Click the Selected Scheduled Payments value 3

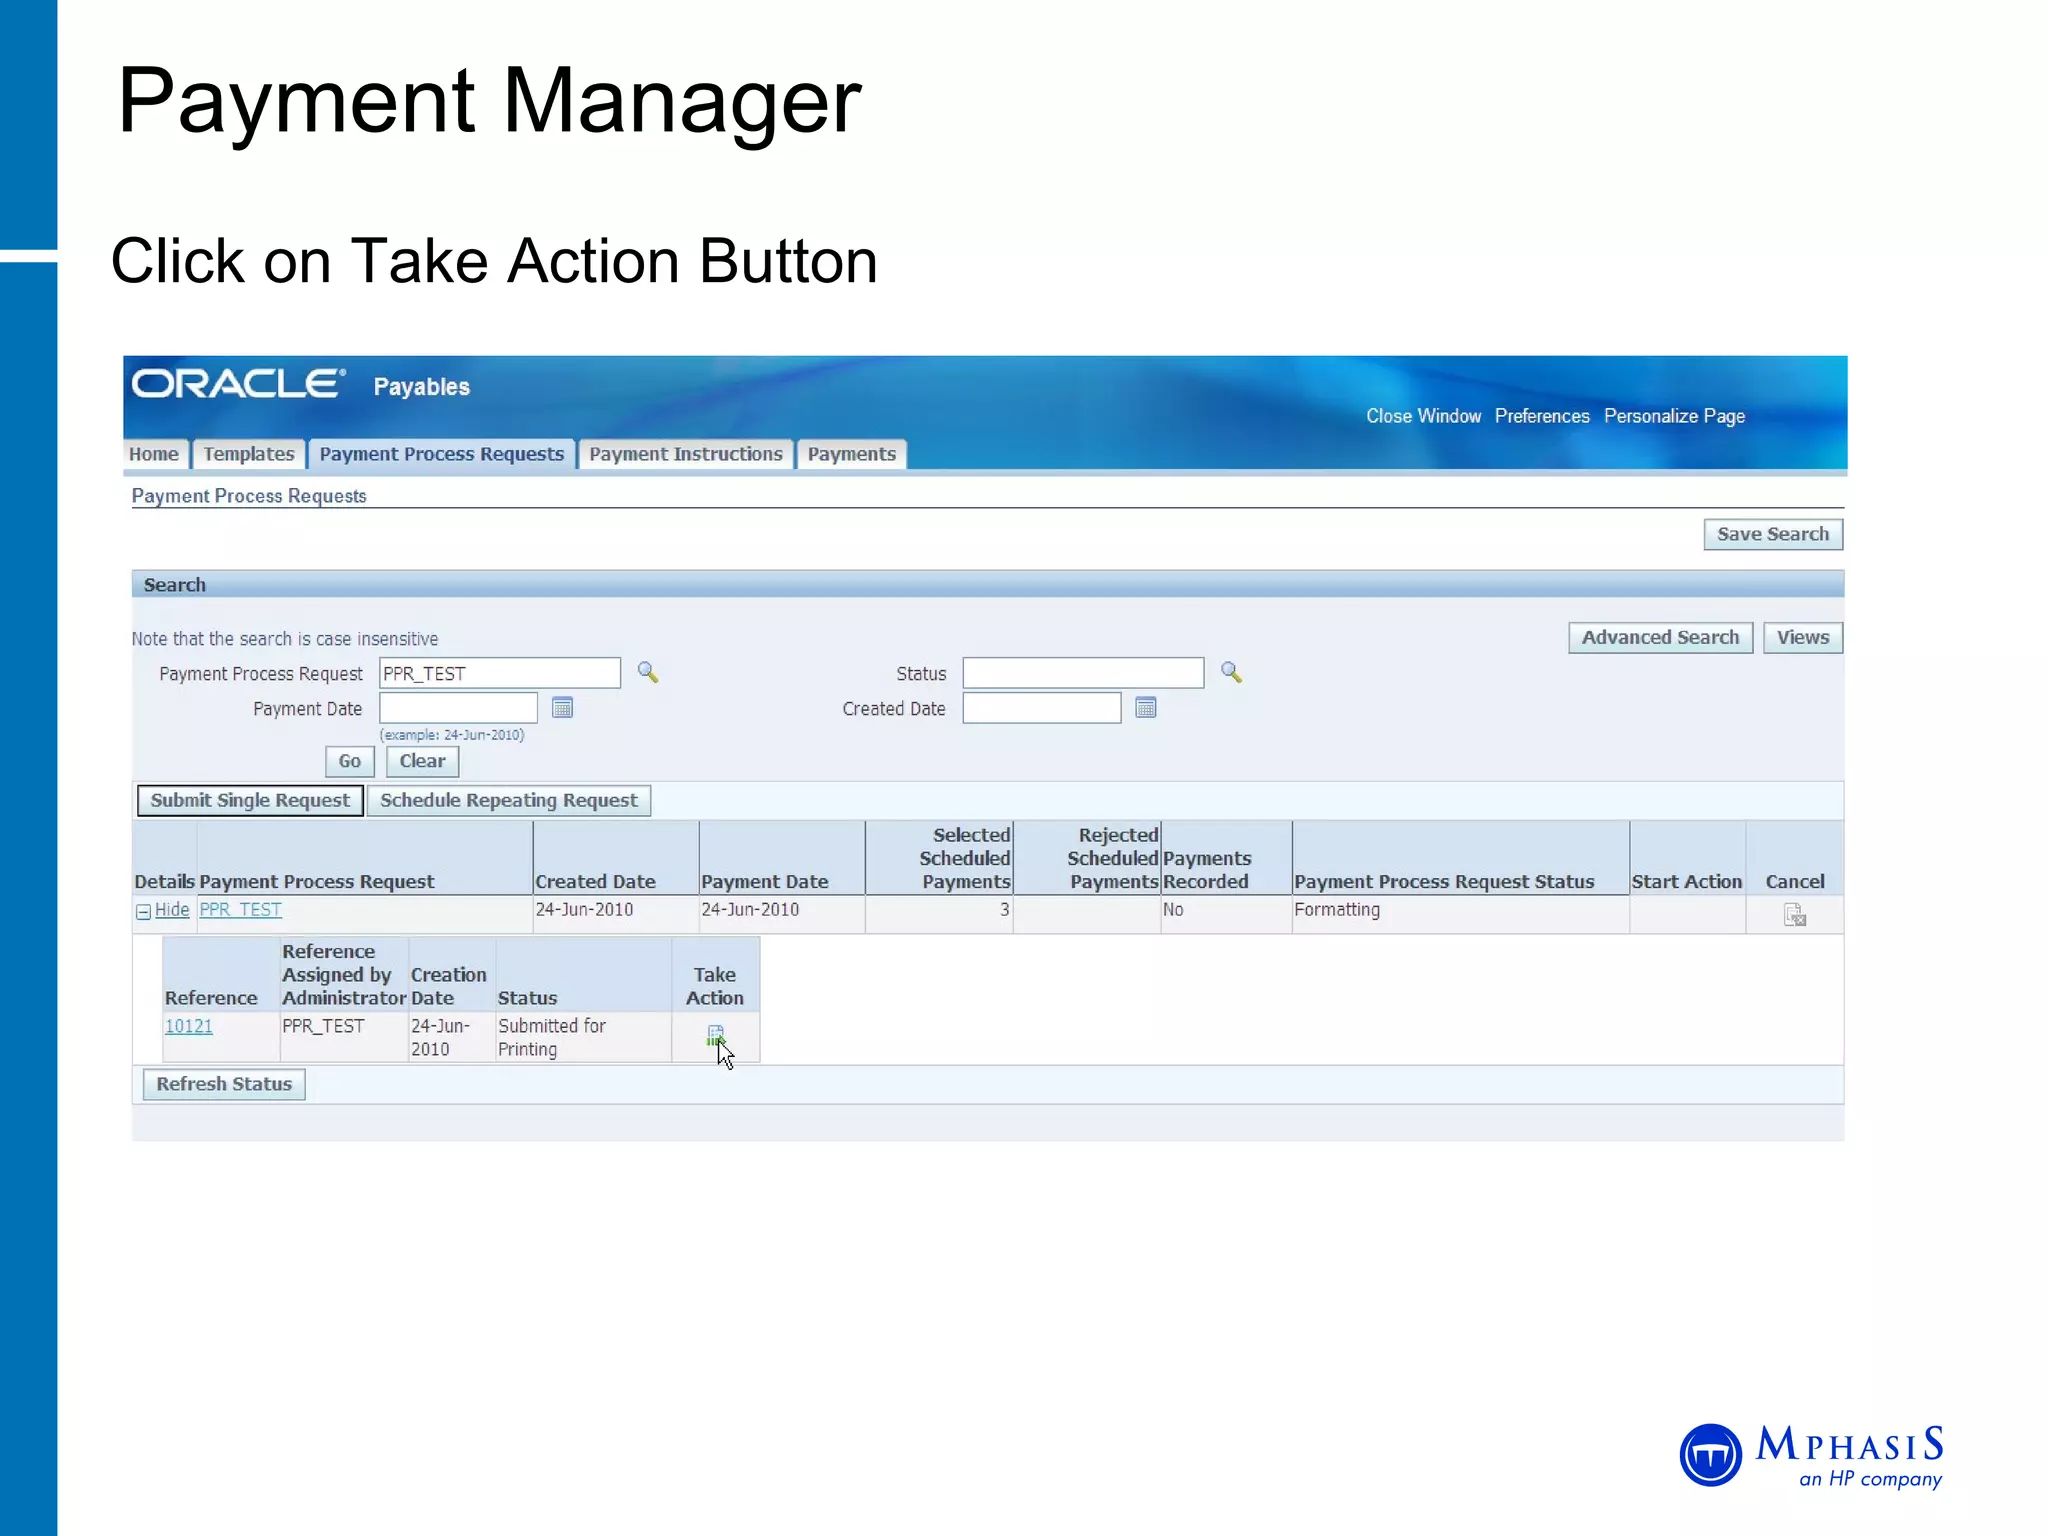tap(1004, 910)
